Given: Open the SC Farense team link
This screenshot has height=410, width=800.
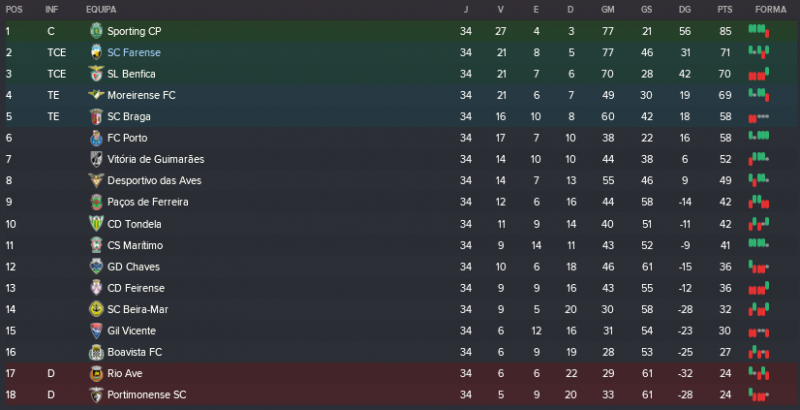Looking at the screenshot, I should 134,52.
